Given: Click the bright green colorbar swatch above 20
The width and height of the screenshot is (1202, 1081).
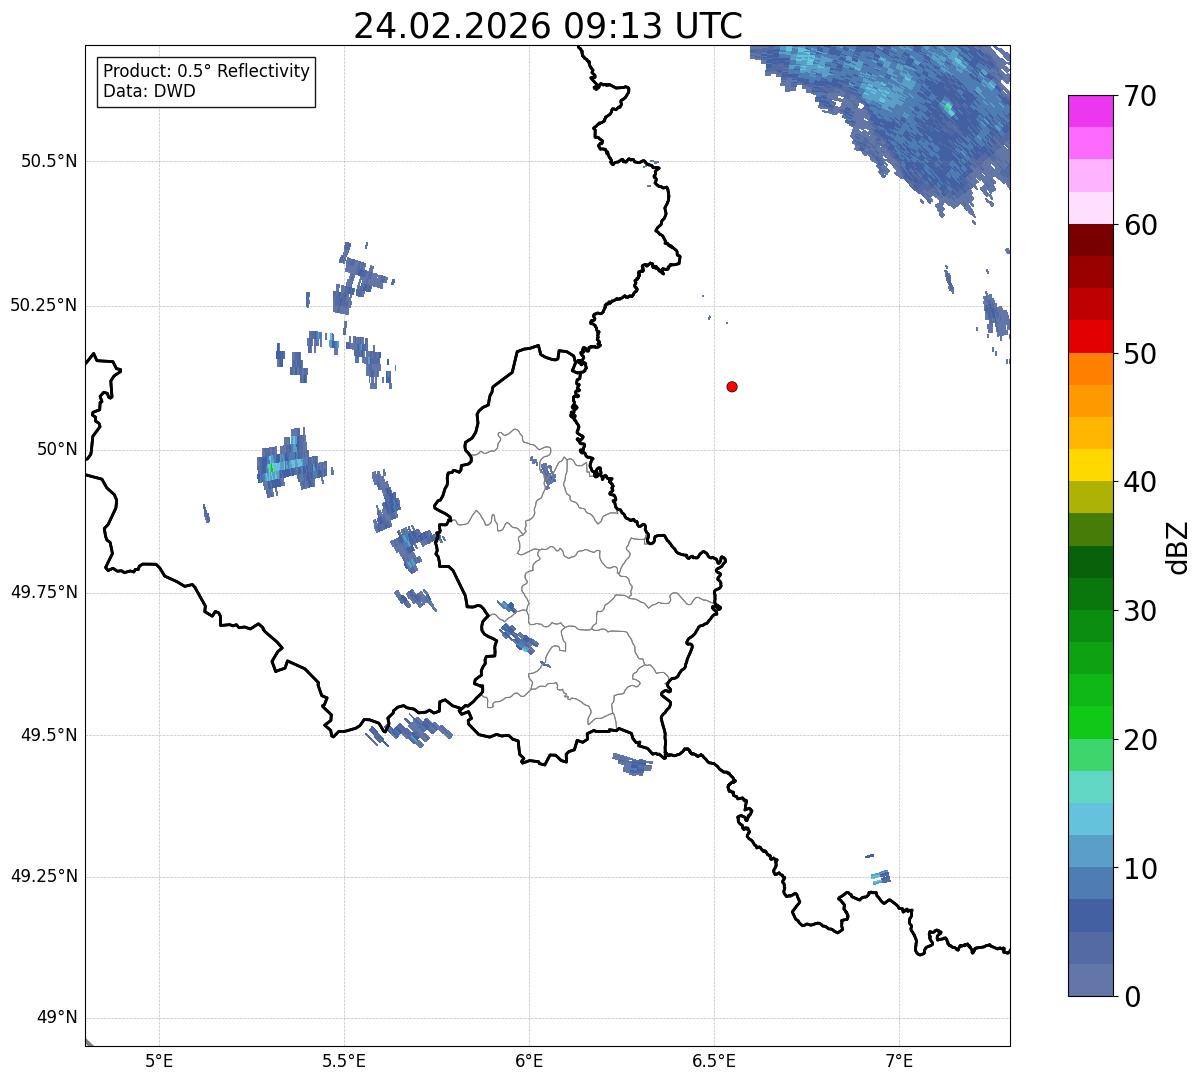Looking at the screenshot, I should 1091,722.
